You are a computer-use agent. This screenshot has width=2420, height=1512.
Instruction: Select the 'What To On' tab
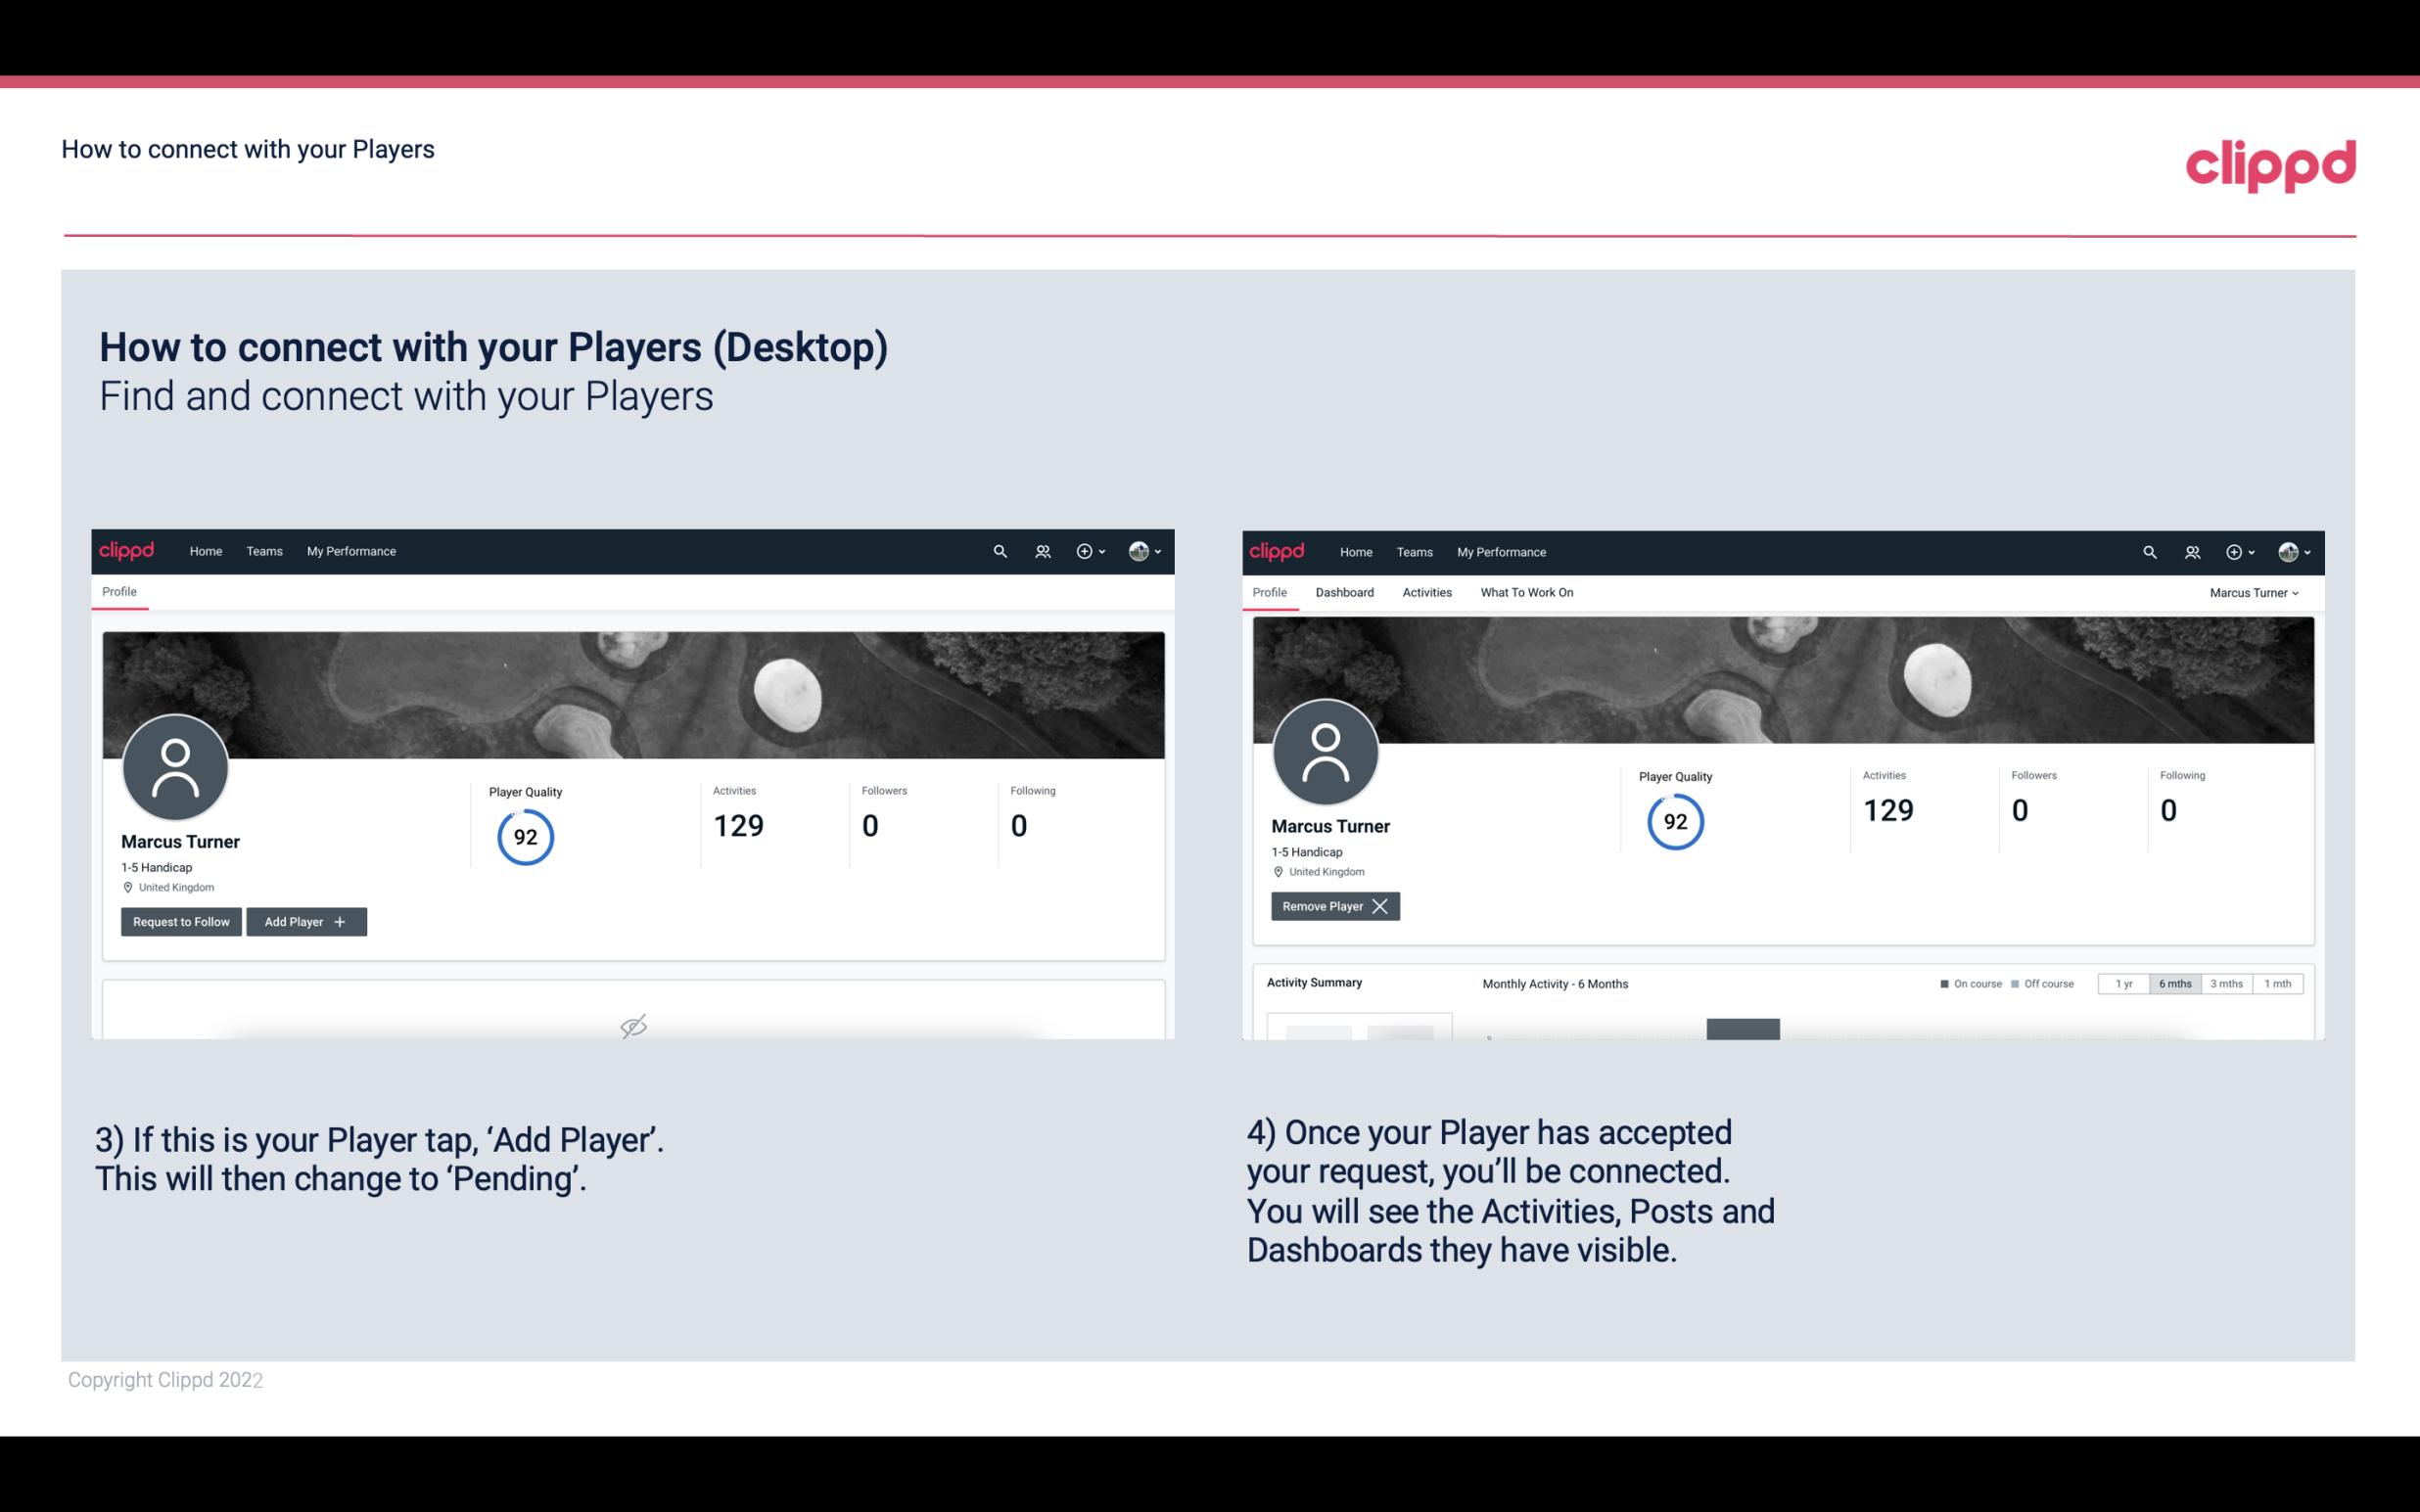tap(1526, 592)
